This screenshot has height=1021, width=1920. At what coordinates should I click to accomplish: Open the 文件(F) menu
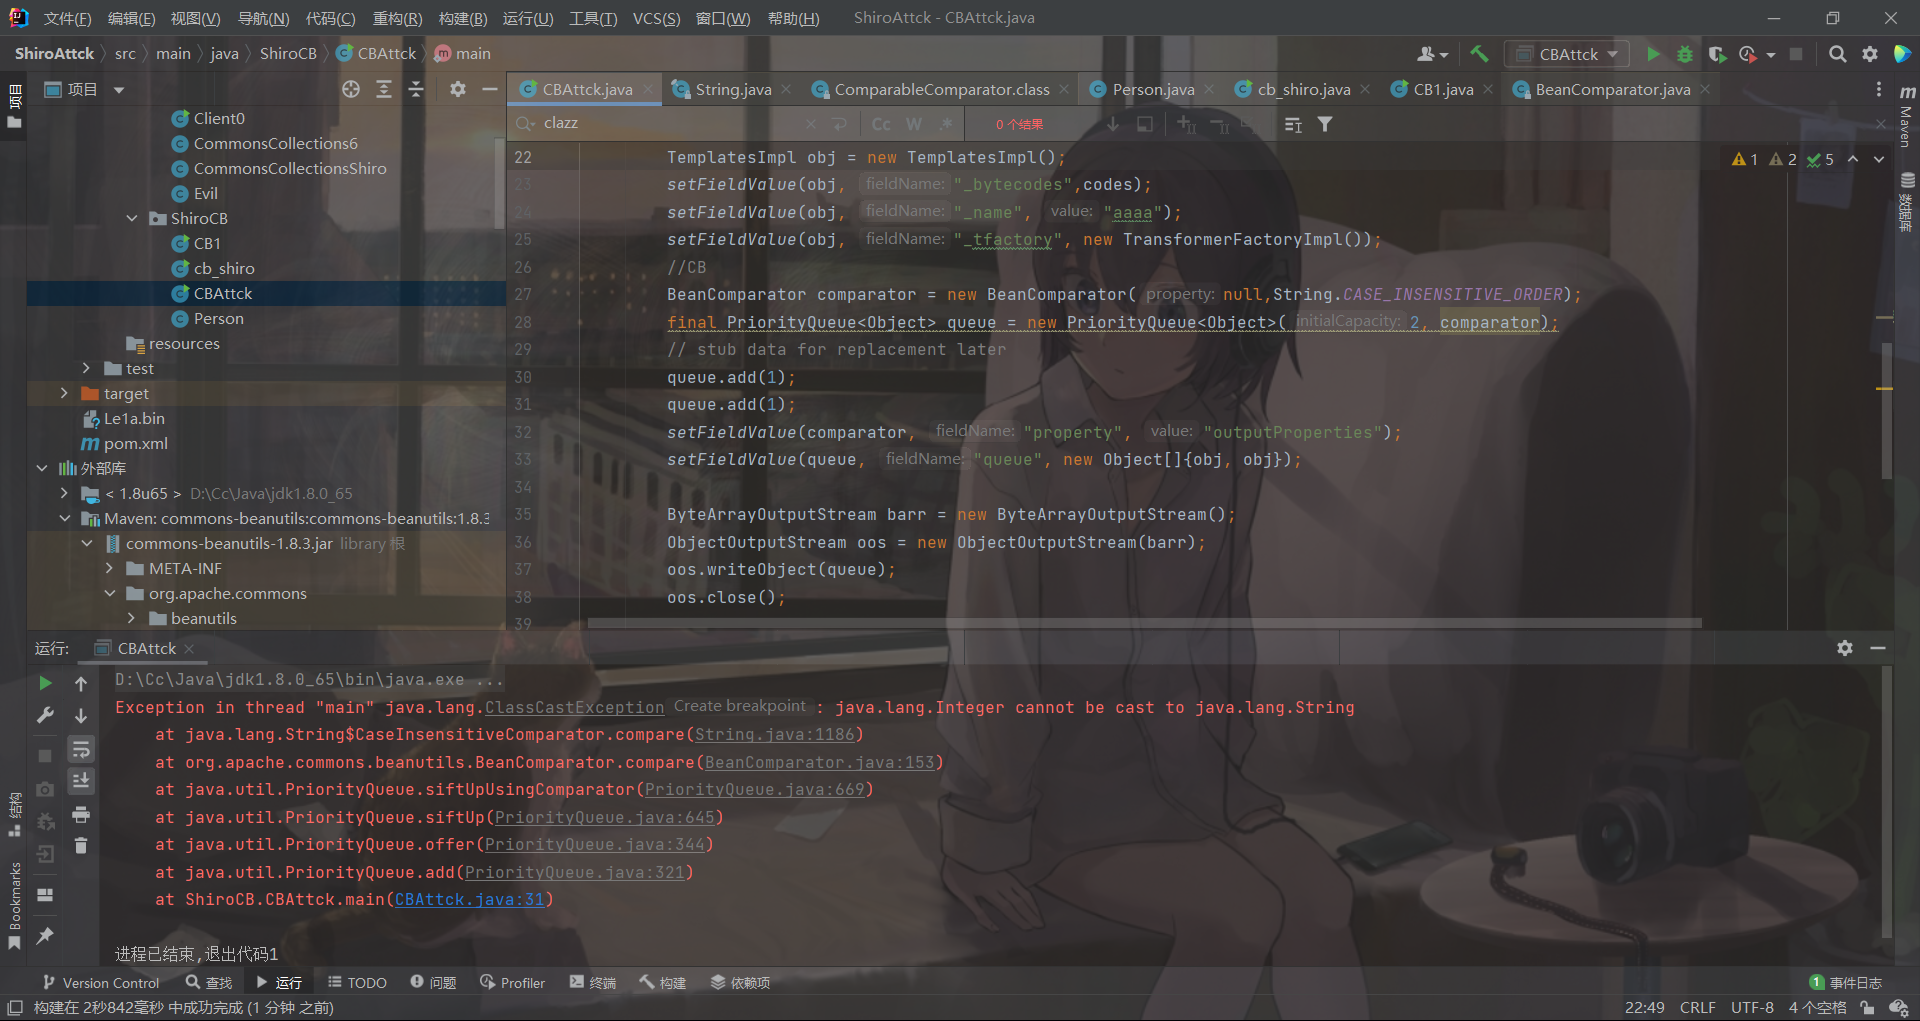[x=67, y=17]
